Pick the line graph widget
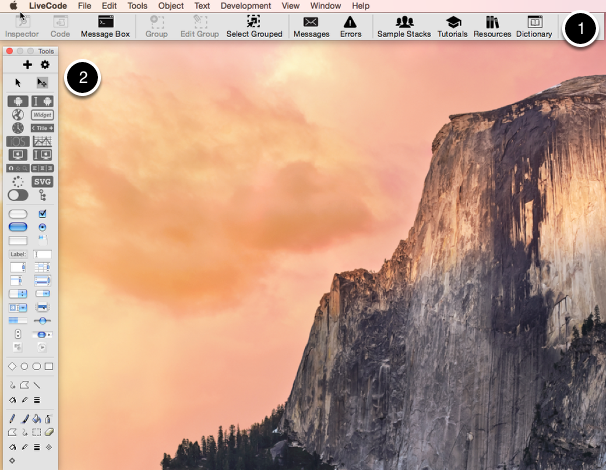 pos(43,141)
